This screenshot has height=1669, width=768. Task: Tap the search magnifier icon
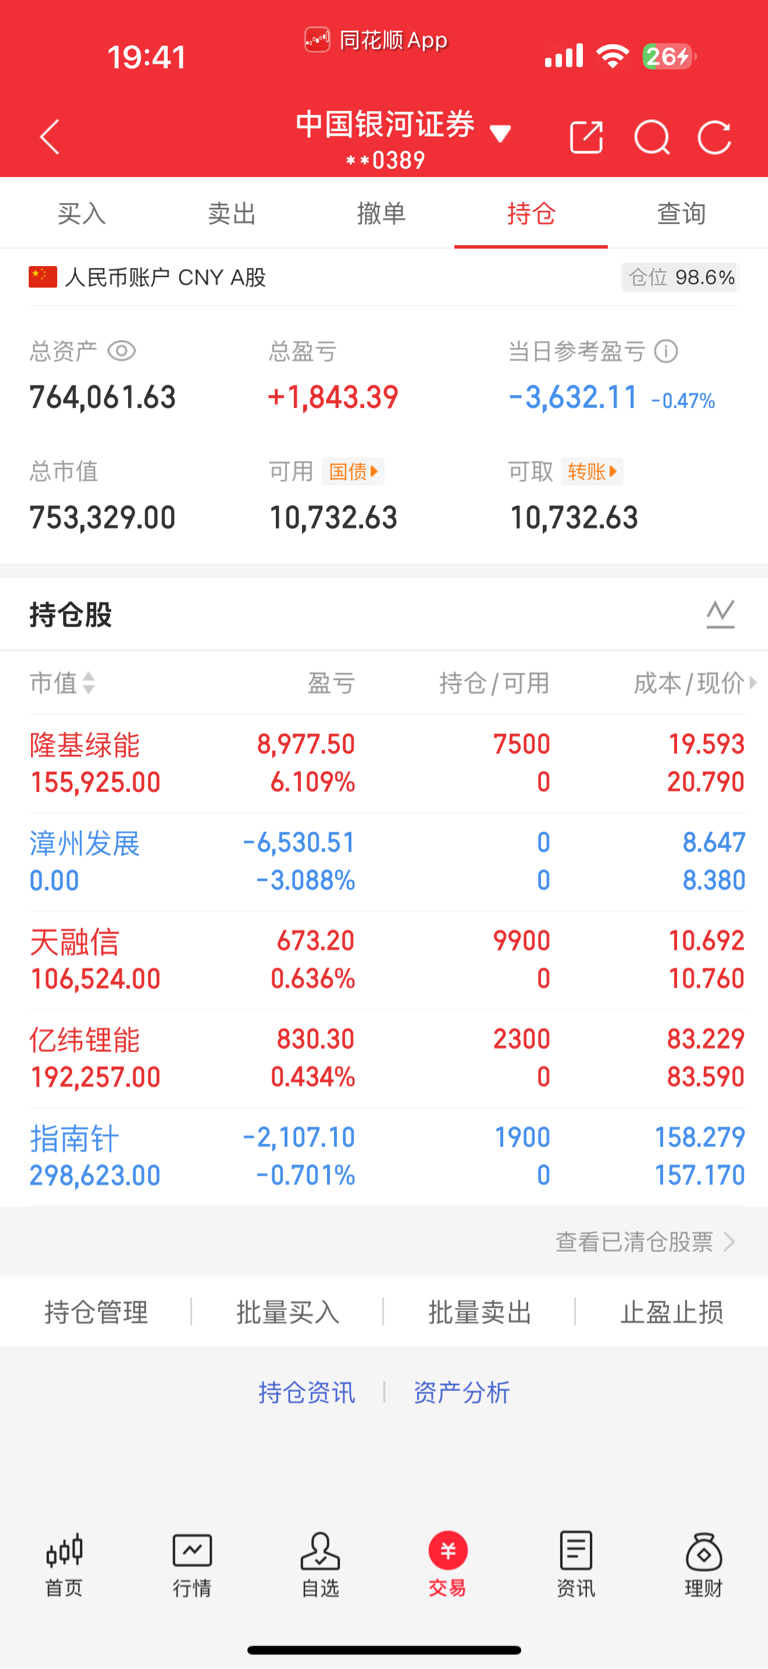pyautogui.click(x=652, y=137)
